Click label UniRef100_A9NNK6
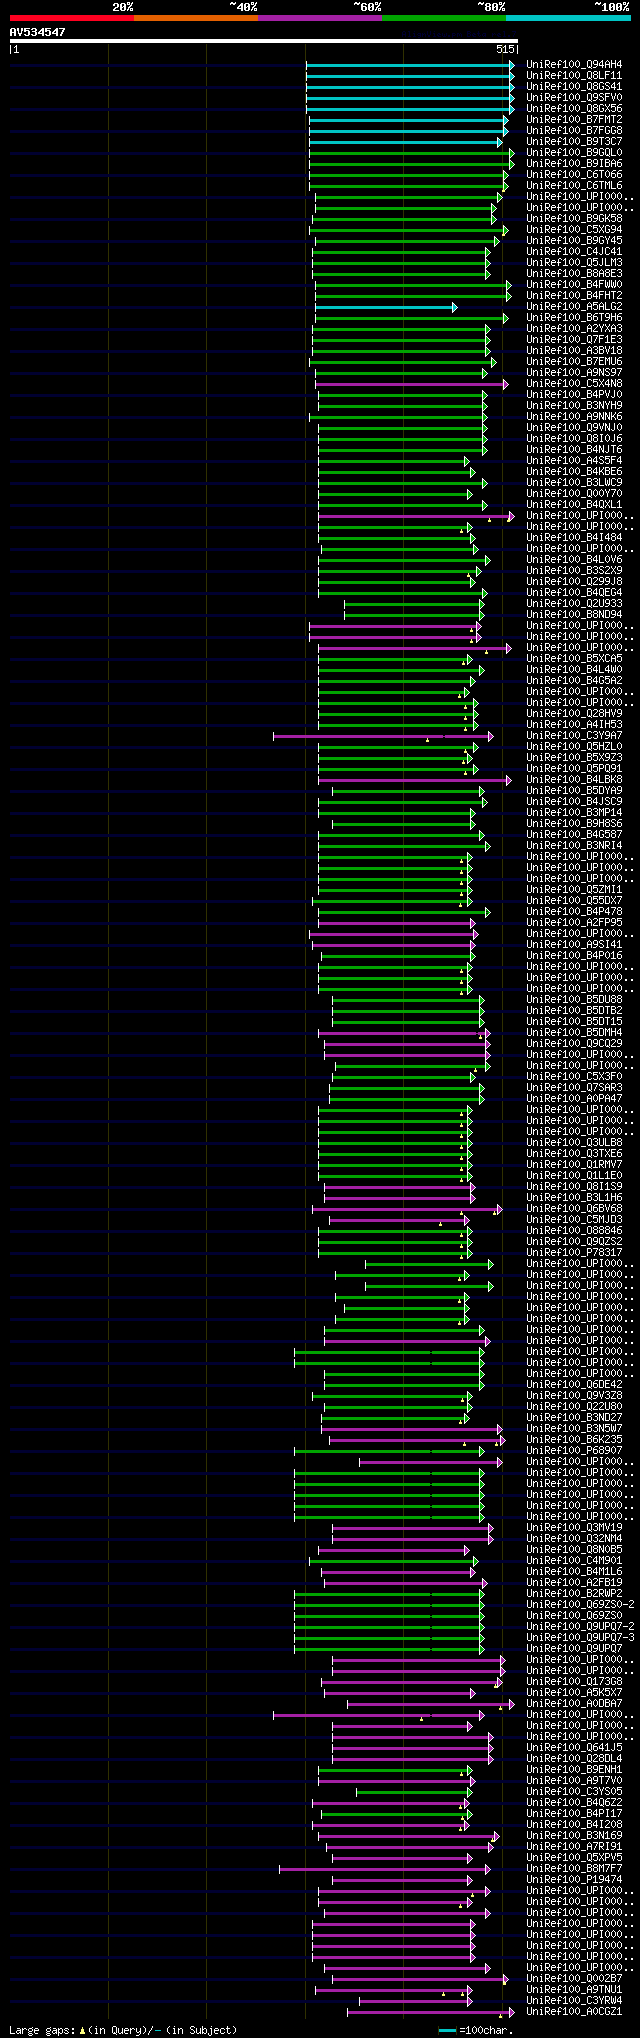The height and width of the screenshot is (2038, 640). coord(574,417)
